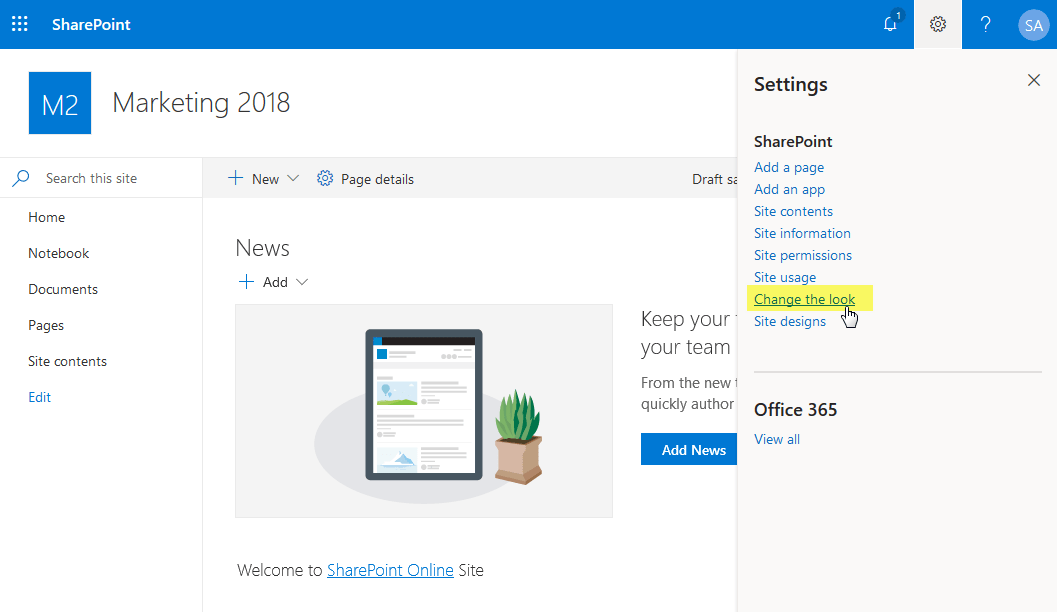Click the search magnifier icon
1057x612 pixels.
pyautogui.click(x=20, y=177)
